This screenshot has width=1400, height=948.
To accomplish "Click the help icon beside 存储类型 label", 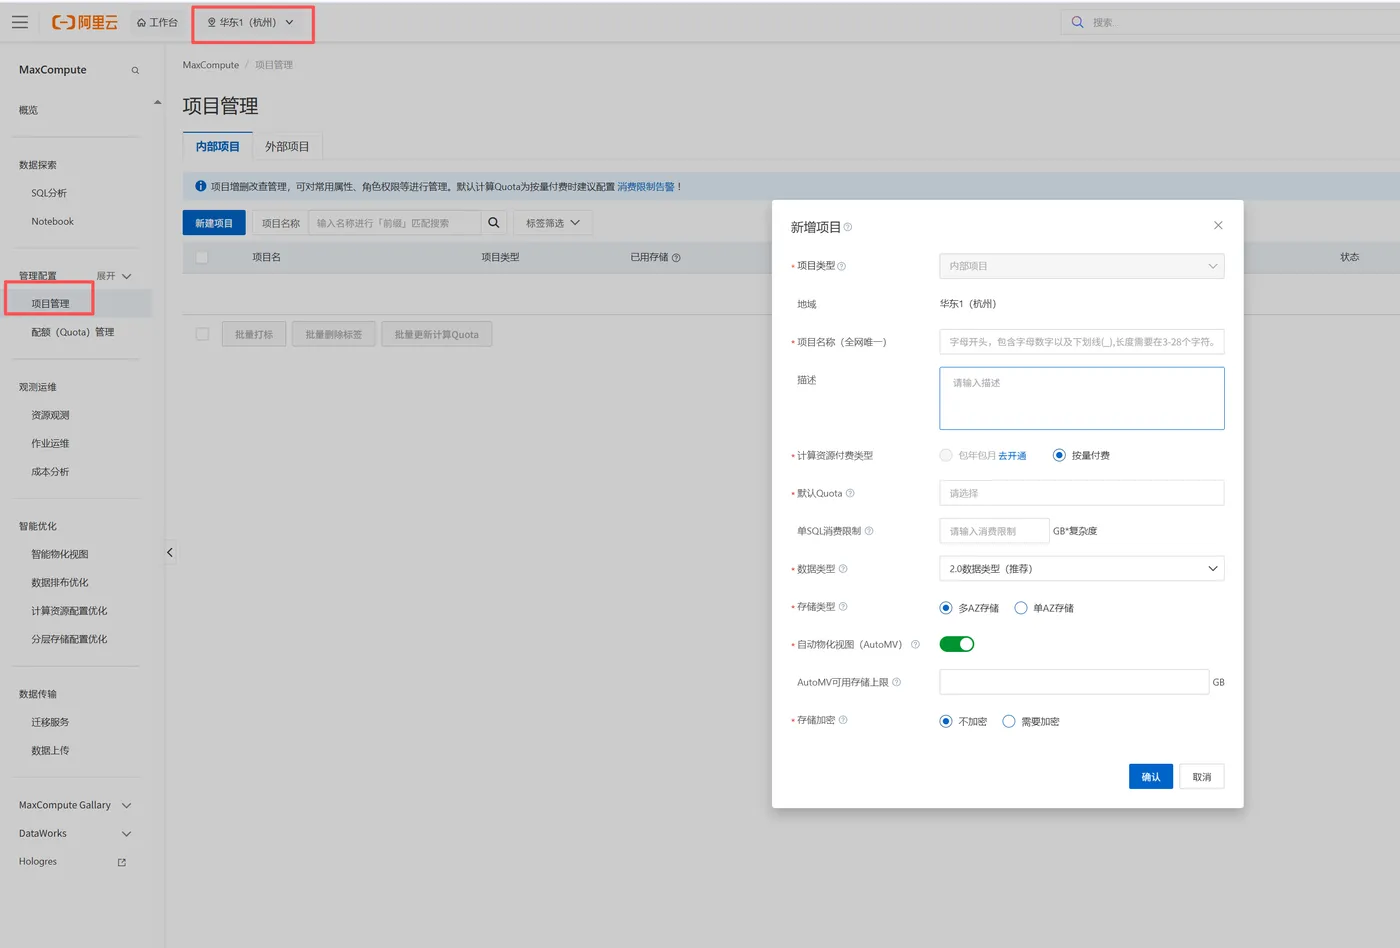I will click(x=843, y=607).
